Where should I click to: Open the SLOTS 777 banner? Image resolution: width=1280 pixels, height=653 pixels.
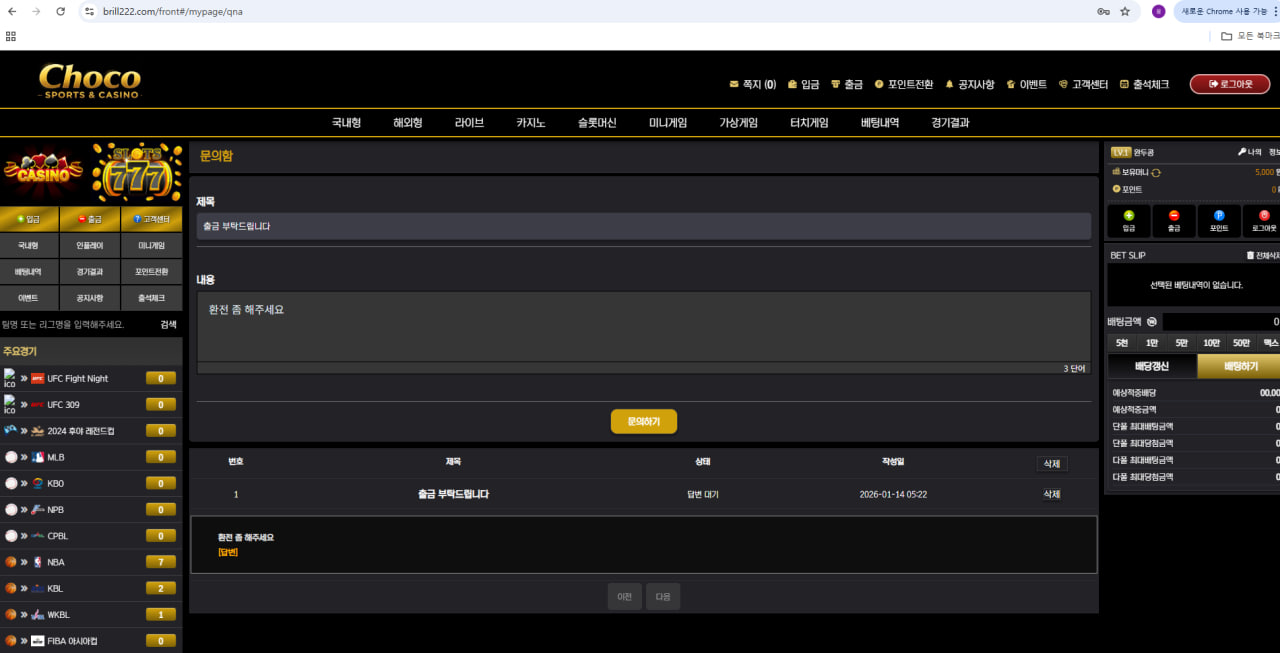(137, 172)
